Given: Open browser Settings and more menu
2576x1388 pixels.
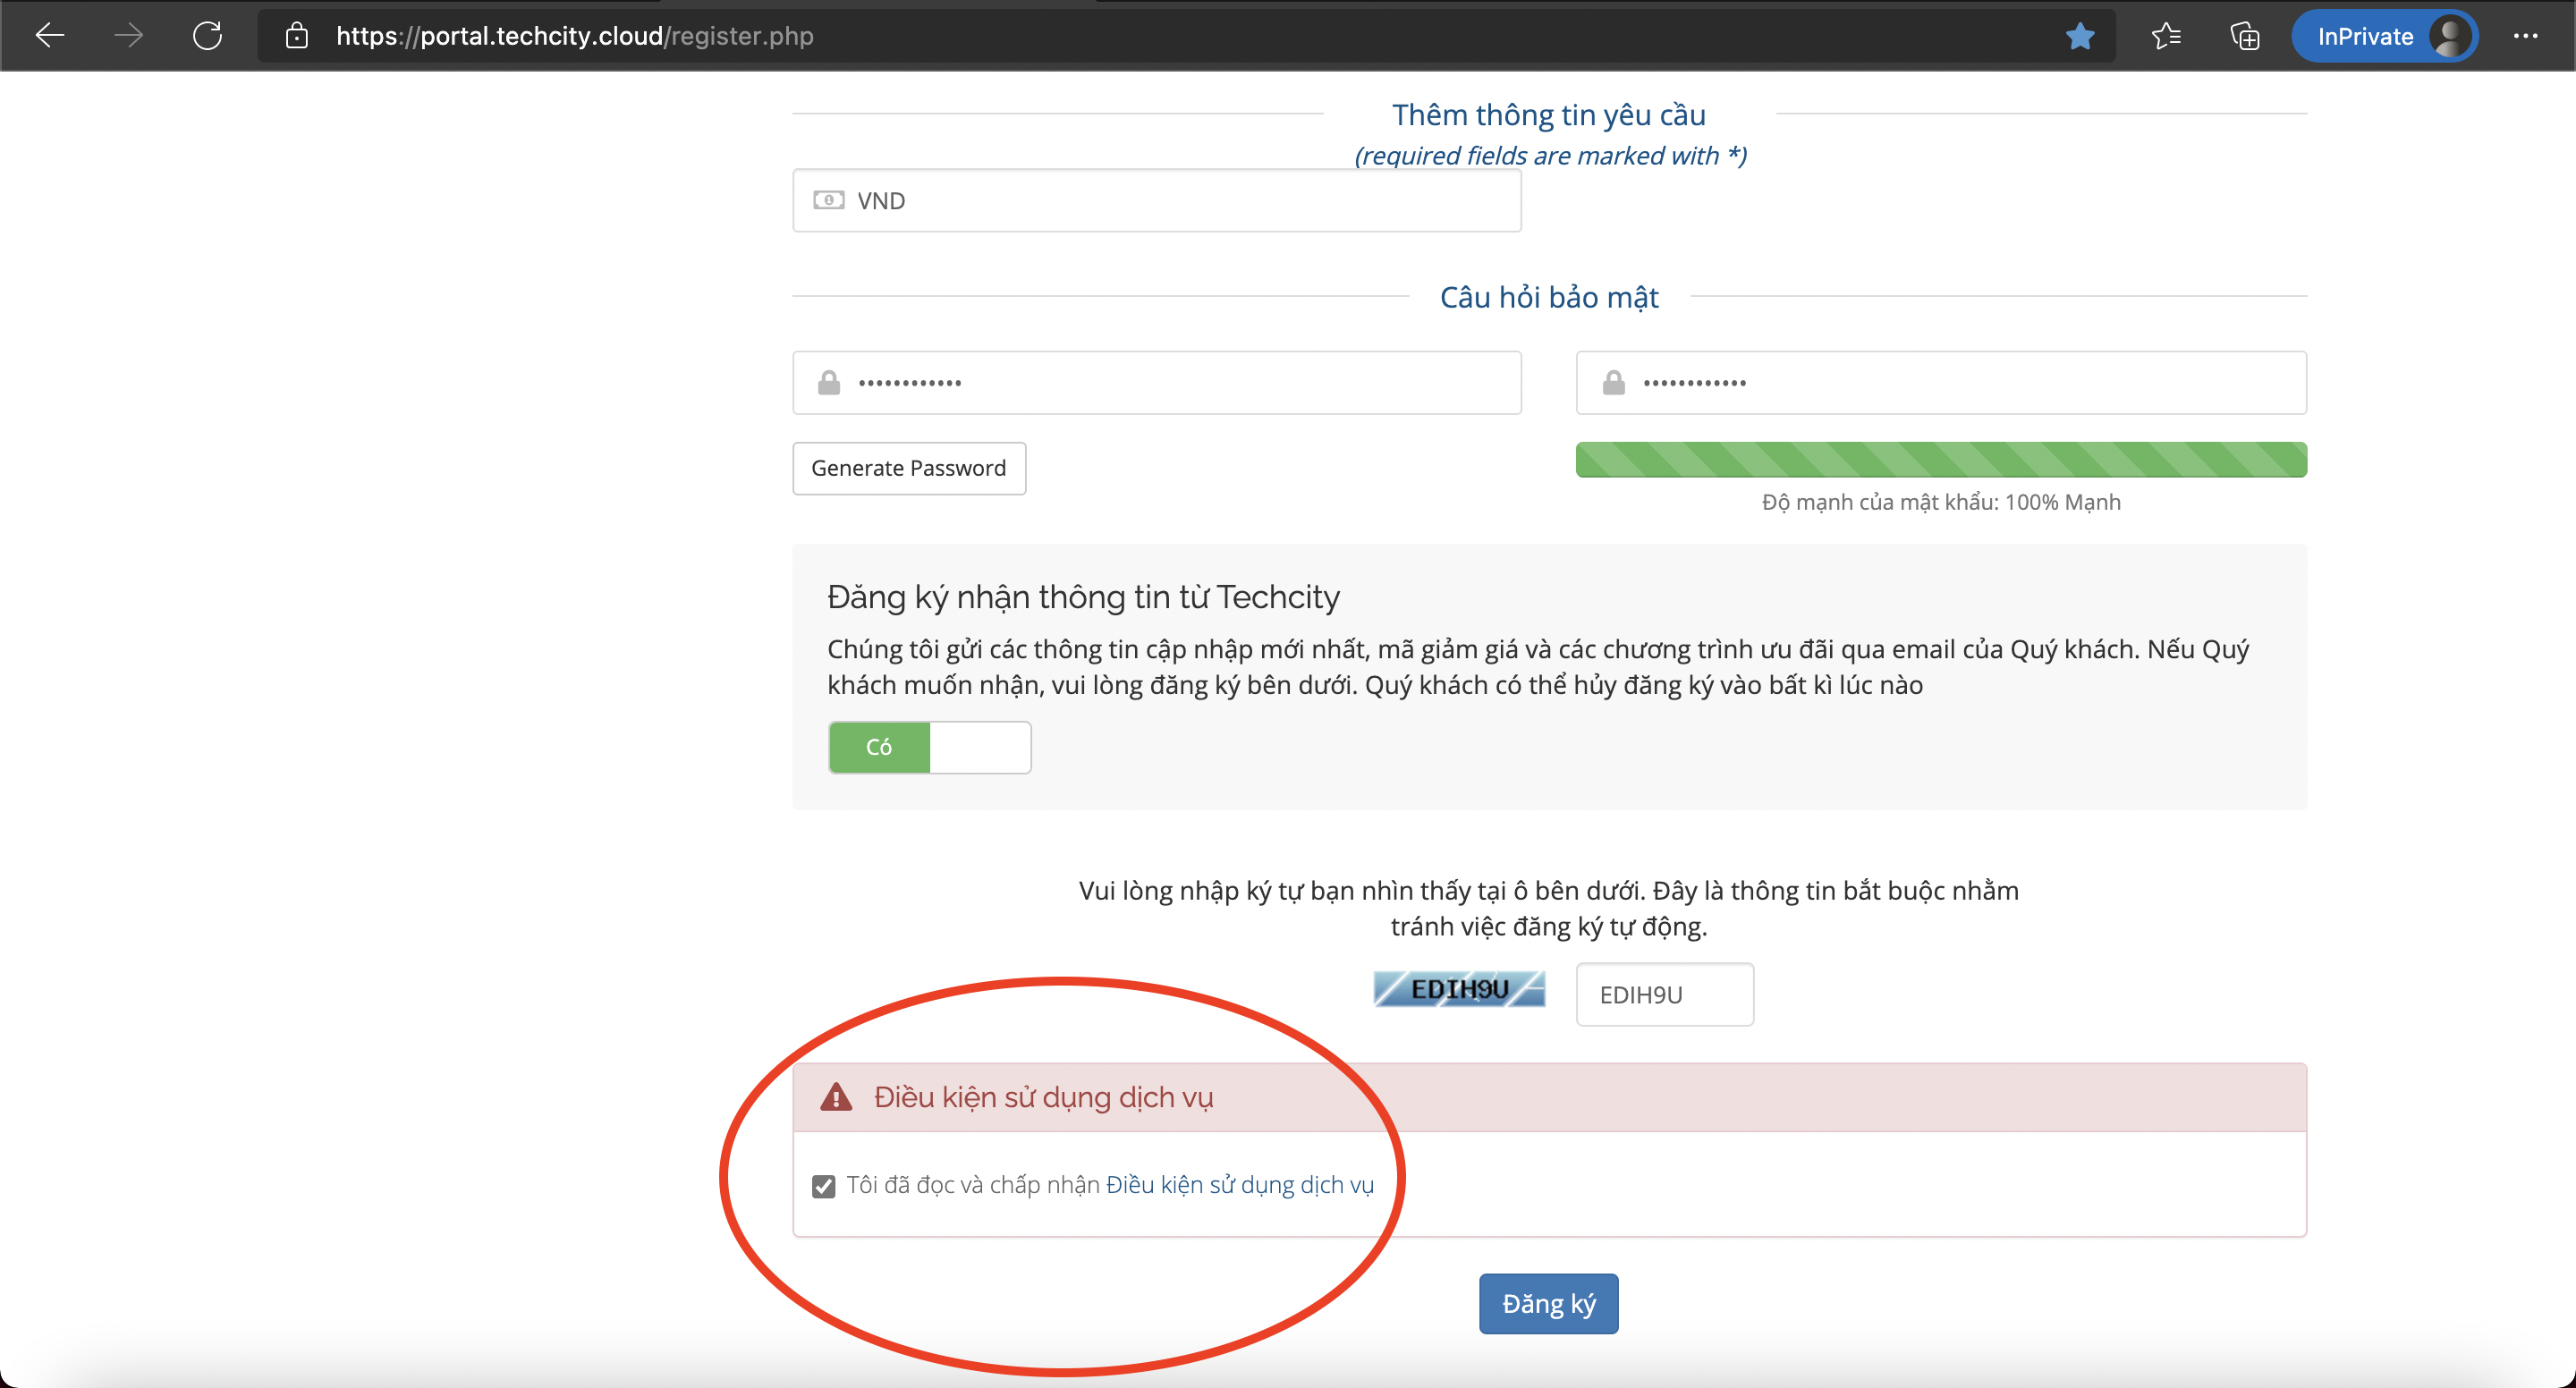Looking at the screenshot, I should click(2525, 36).
